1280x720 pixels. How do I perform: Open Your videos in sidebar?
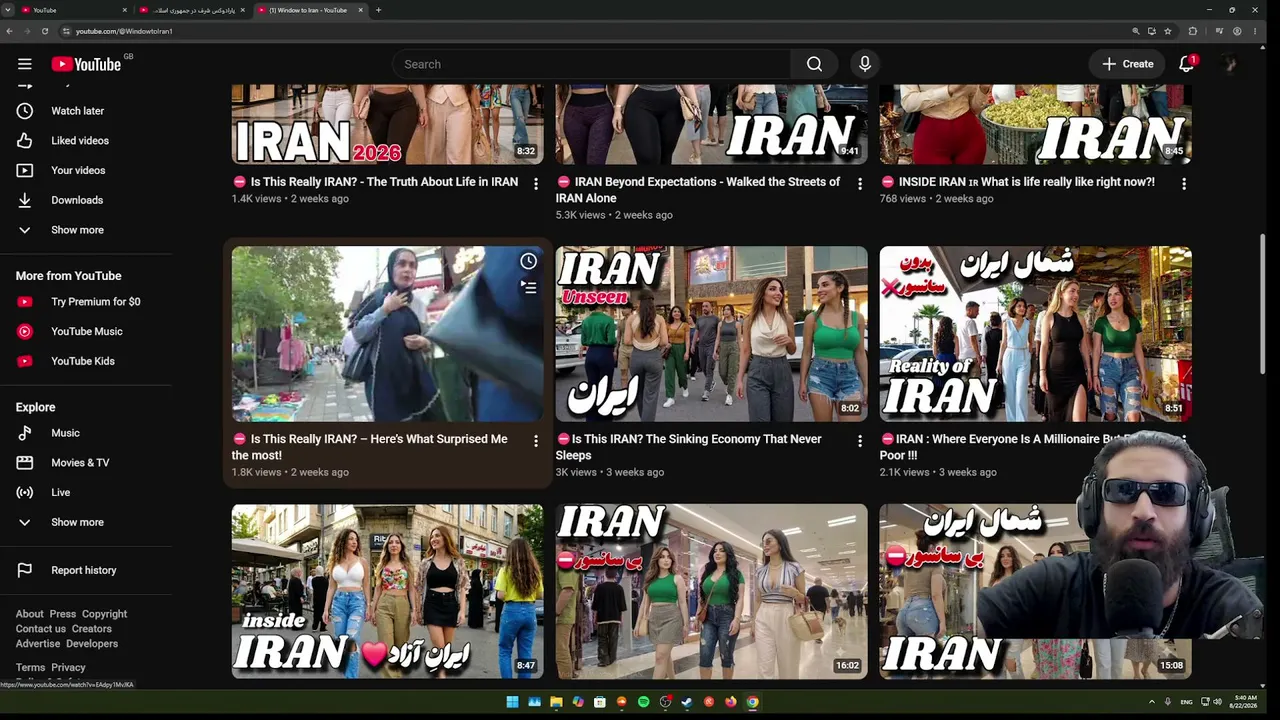(x=78, y=170)
